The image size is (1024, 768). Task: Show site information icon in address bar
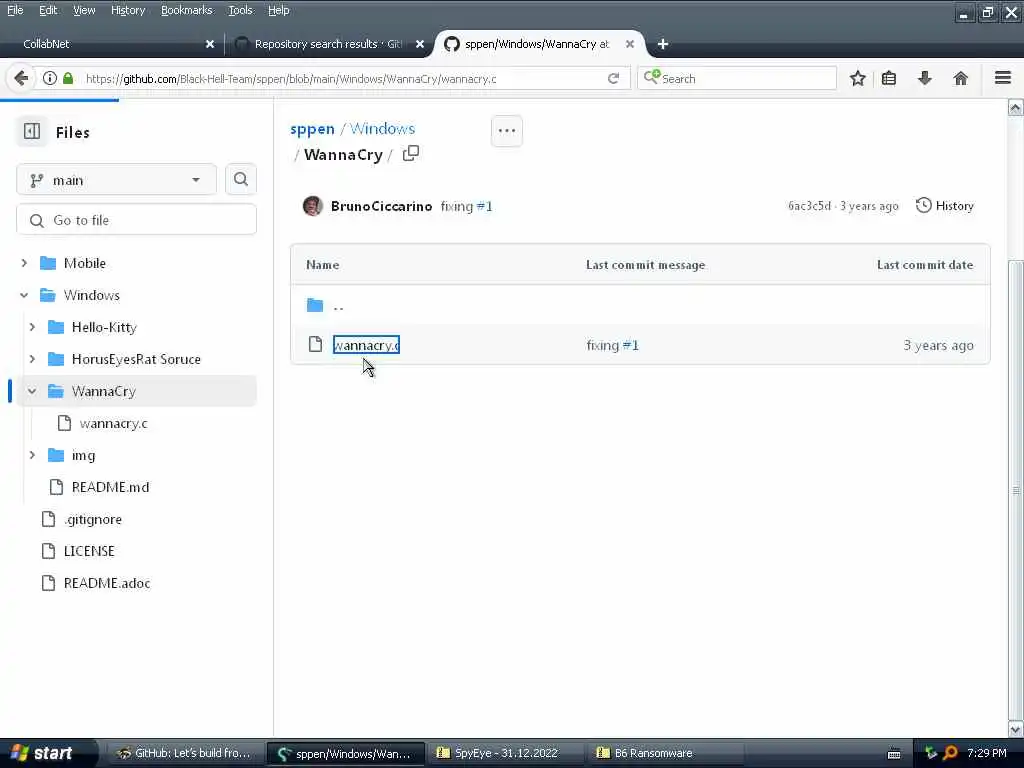50,78
